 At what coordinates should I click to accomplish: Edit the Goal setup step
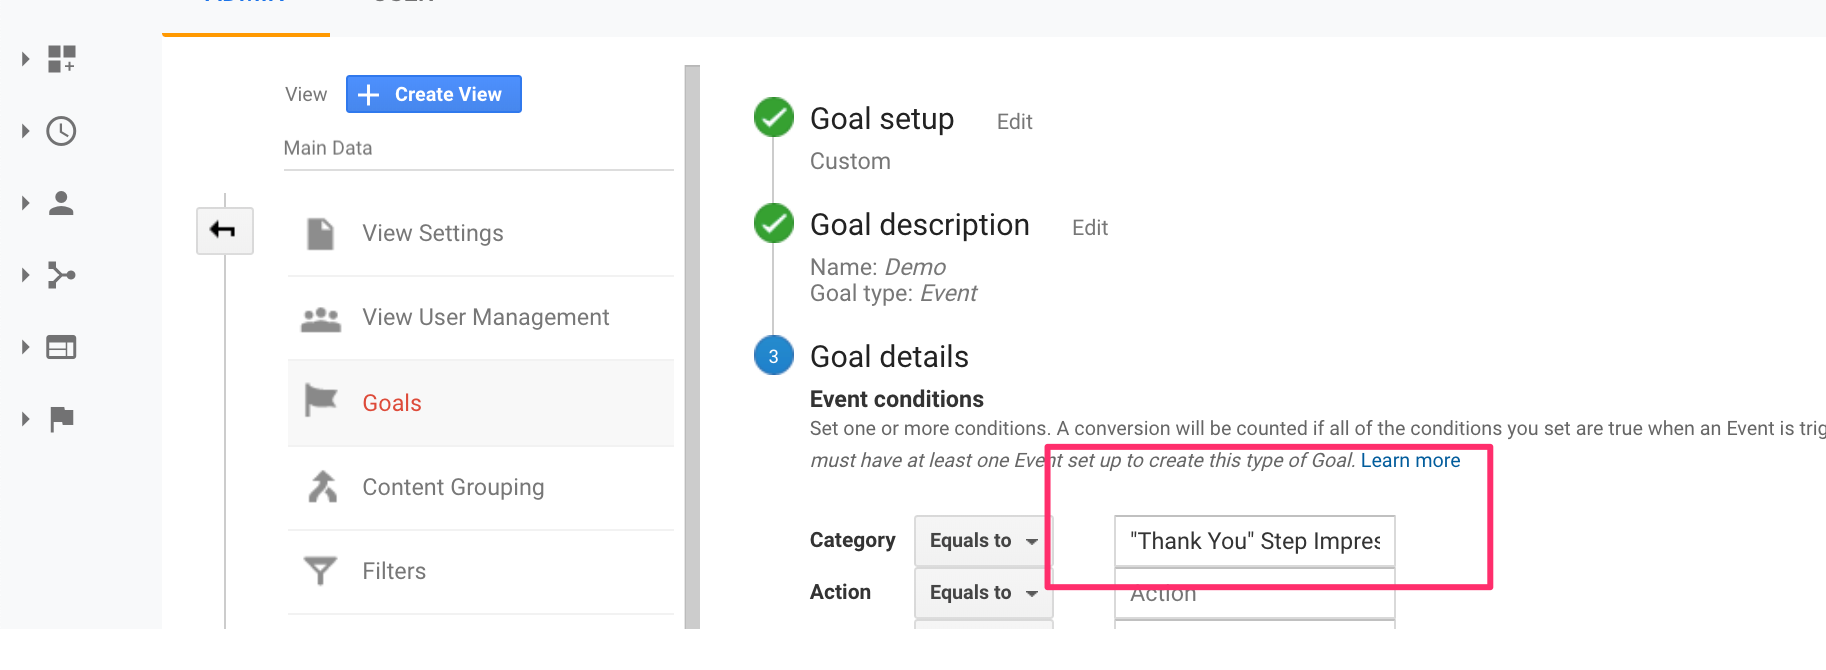coord(1014,122)
